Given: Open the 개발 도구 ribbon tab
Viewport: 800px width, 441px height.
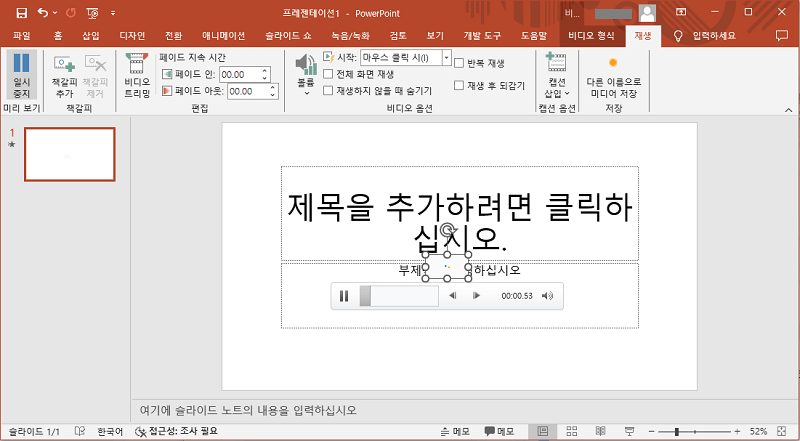Looking at the screenshot, I should coord(482,36).
